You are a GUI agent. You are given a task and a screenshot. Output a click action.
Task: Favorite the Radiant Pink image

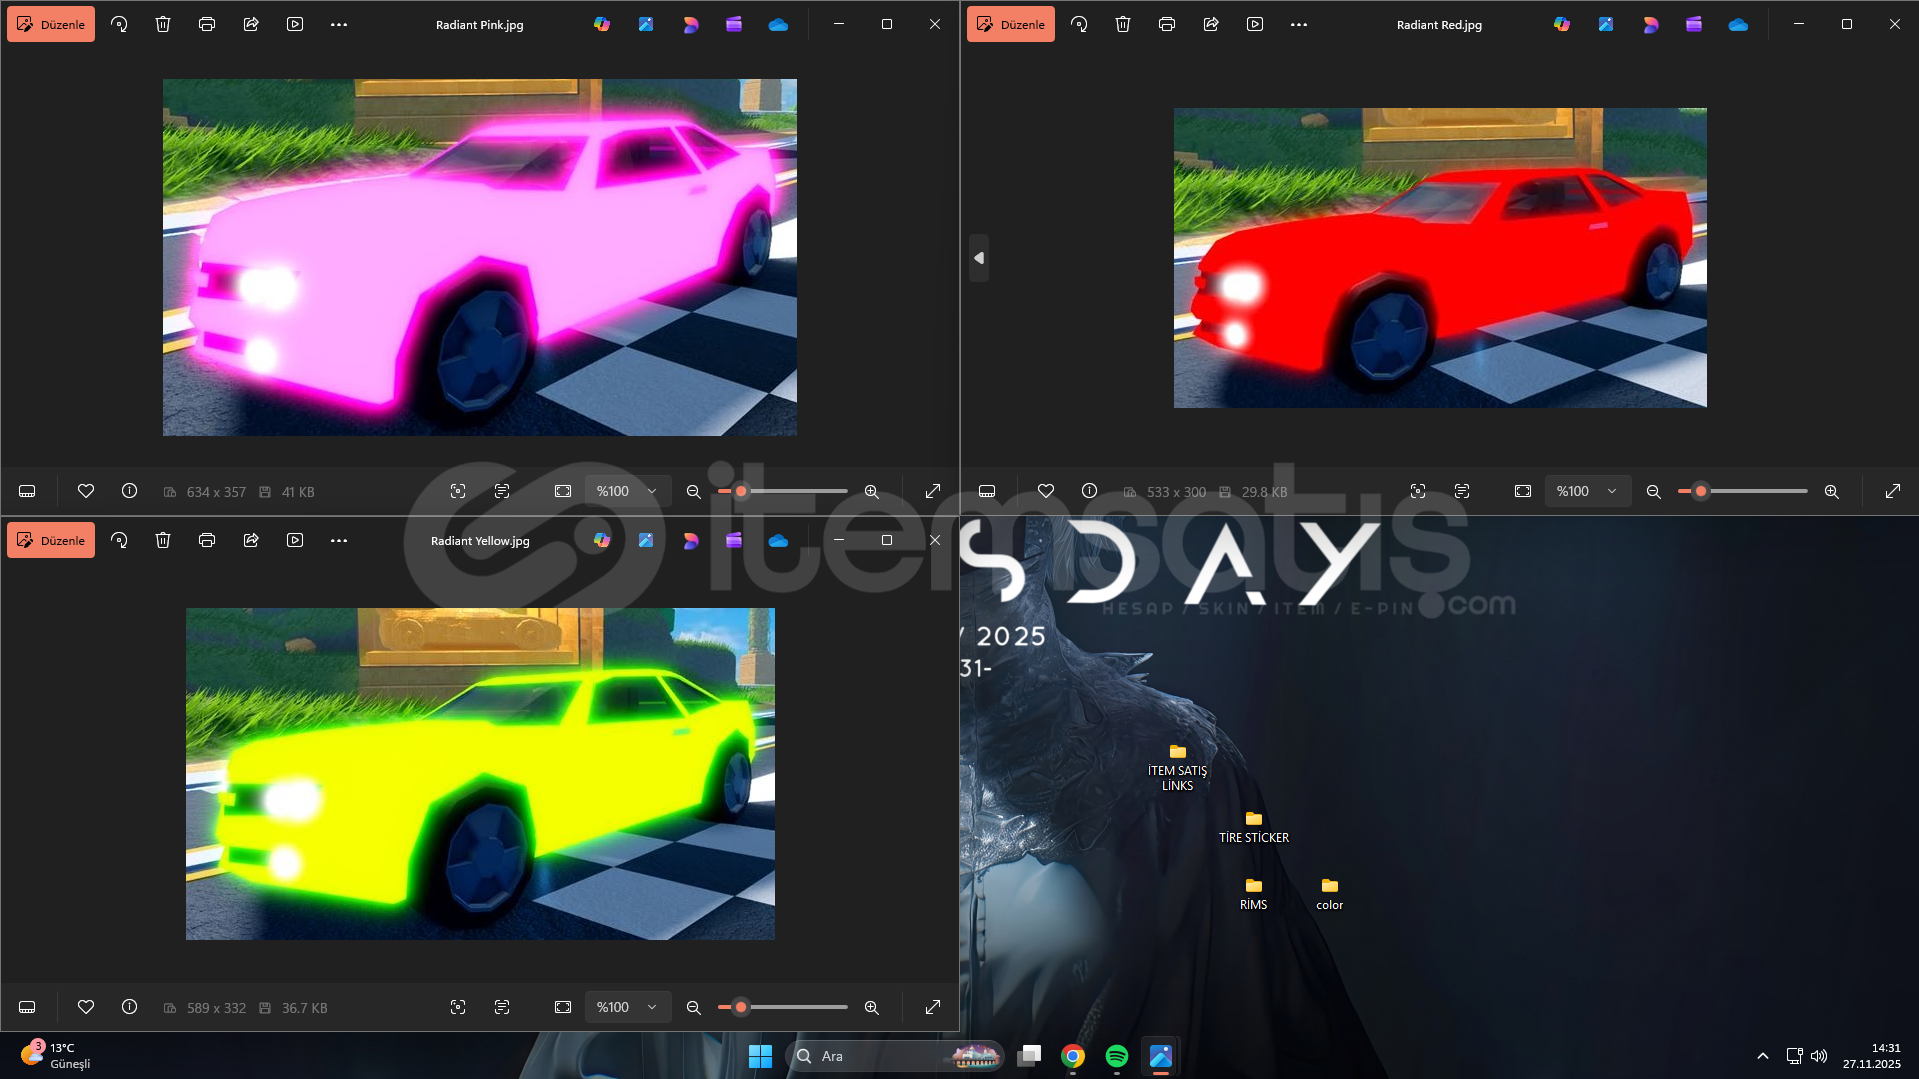click(x=86, y=491)
